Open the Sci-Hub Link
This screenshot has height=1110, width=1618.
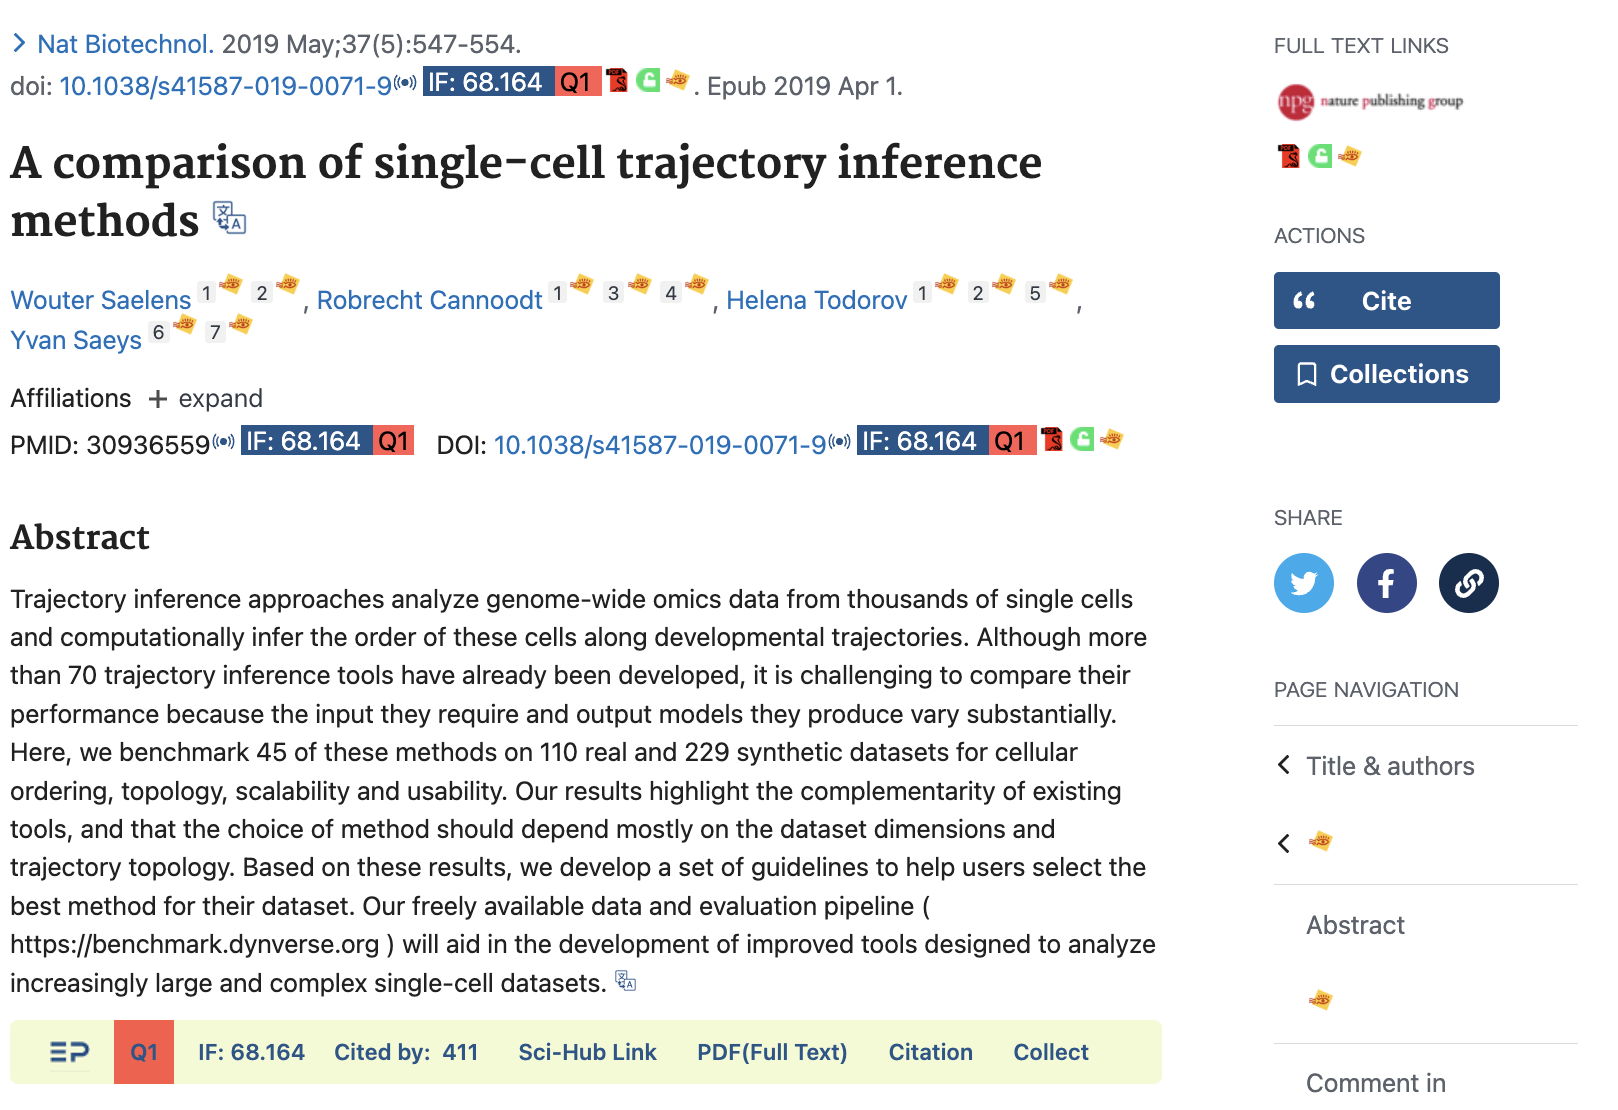coord(587,1052)
